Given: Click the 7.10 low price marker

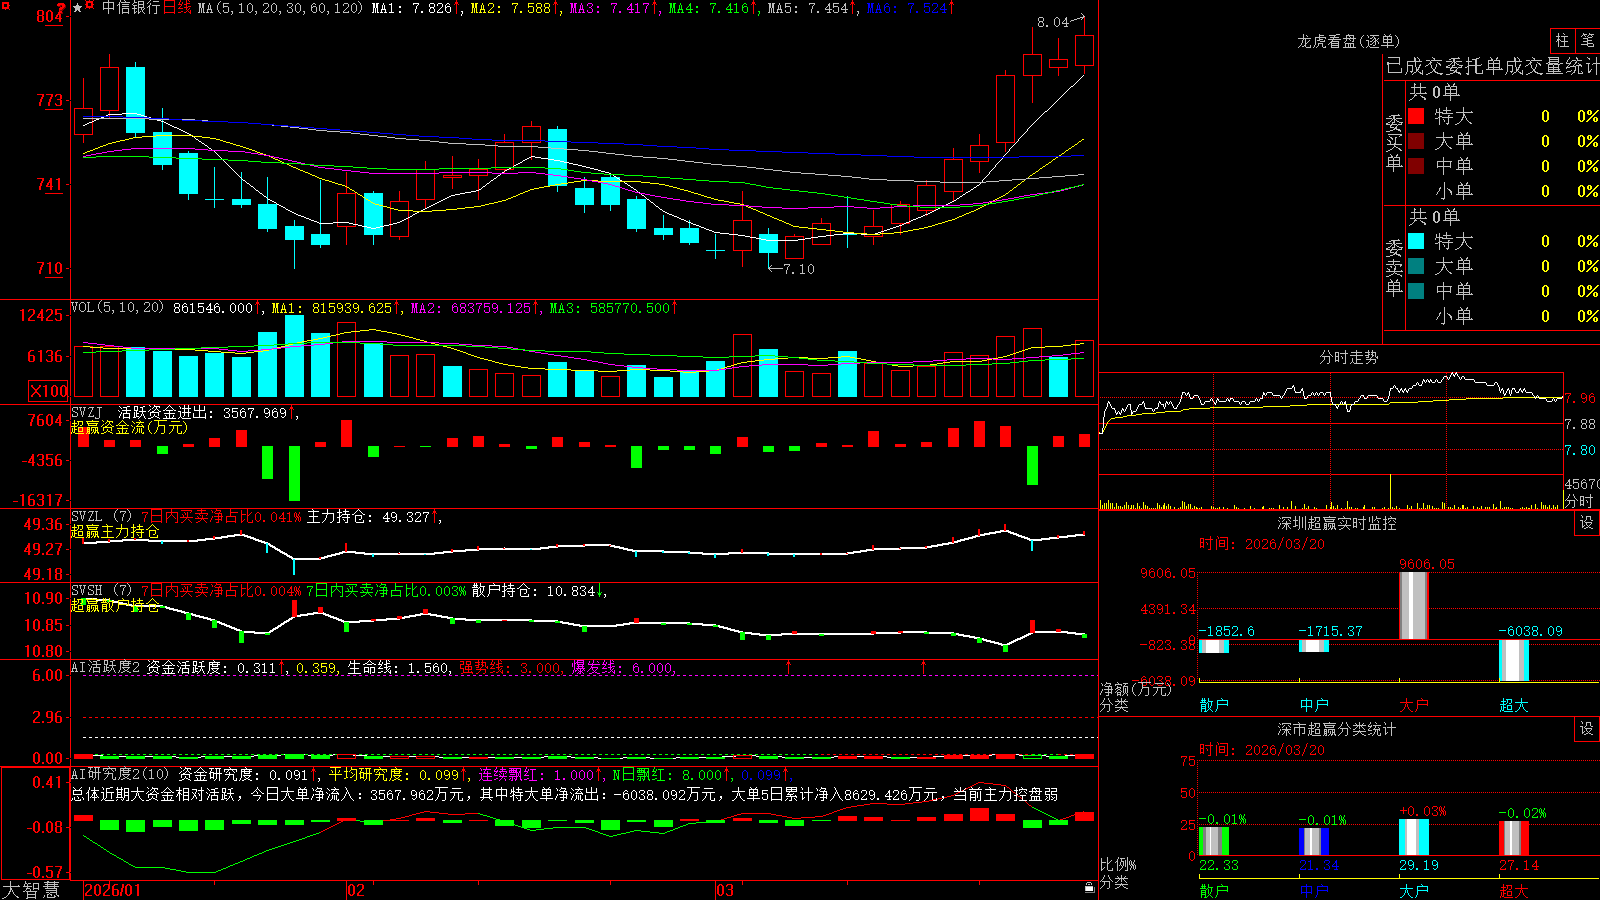Looking at the screenshot, I should click(x=798, y=269).
